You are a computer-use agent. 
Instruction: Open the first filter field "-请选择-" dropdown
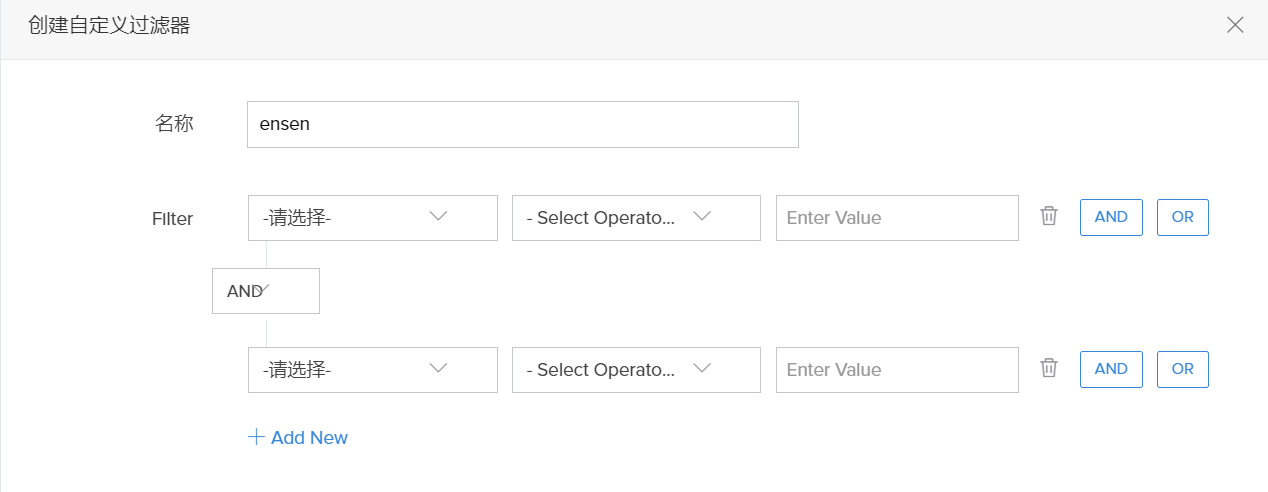click(372, 218)
